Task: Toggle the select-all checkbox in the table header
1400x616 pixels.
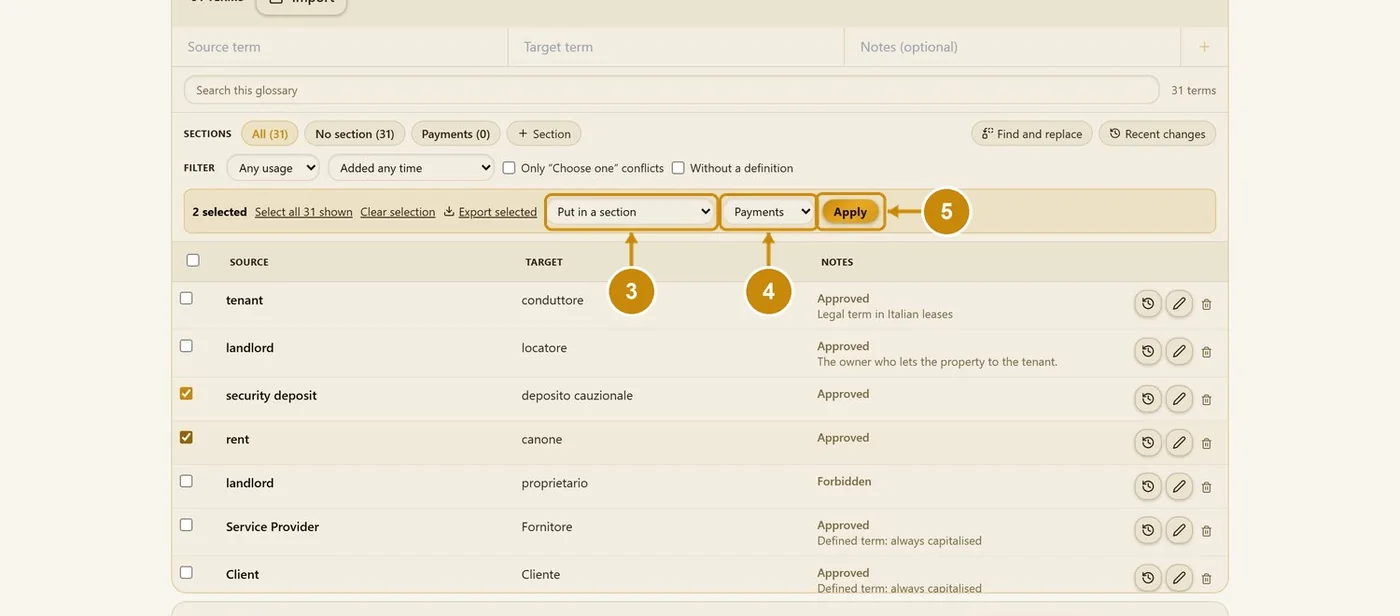Action: [x=193, y=261]
